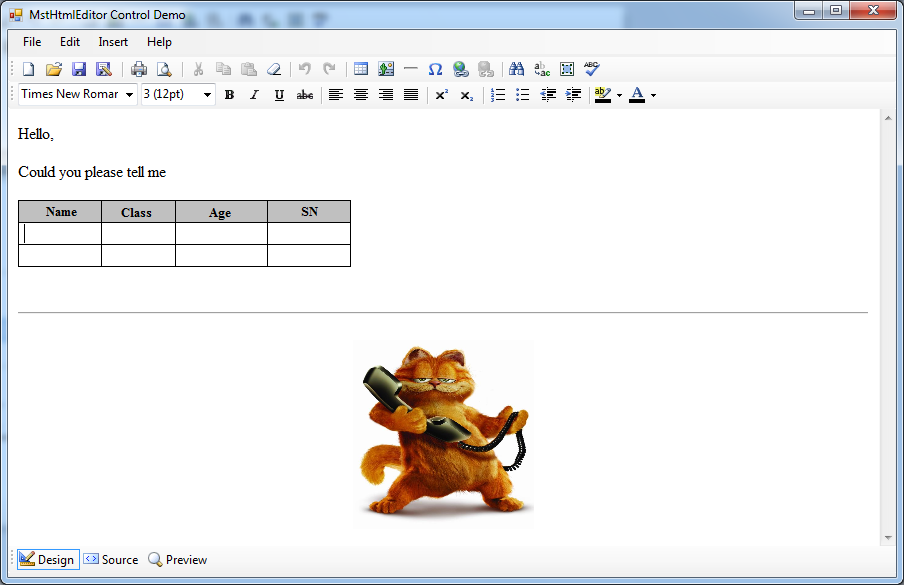Open Find using binoculars icon
This screenshot has height=585, width=904.
tap(517, 69)
